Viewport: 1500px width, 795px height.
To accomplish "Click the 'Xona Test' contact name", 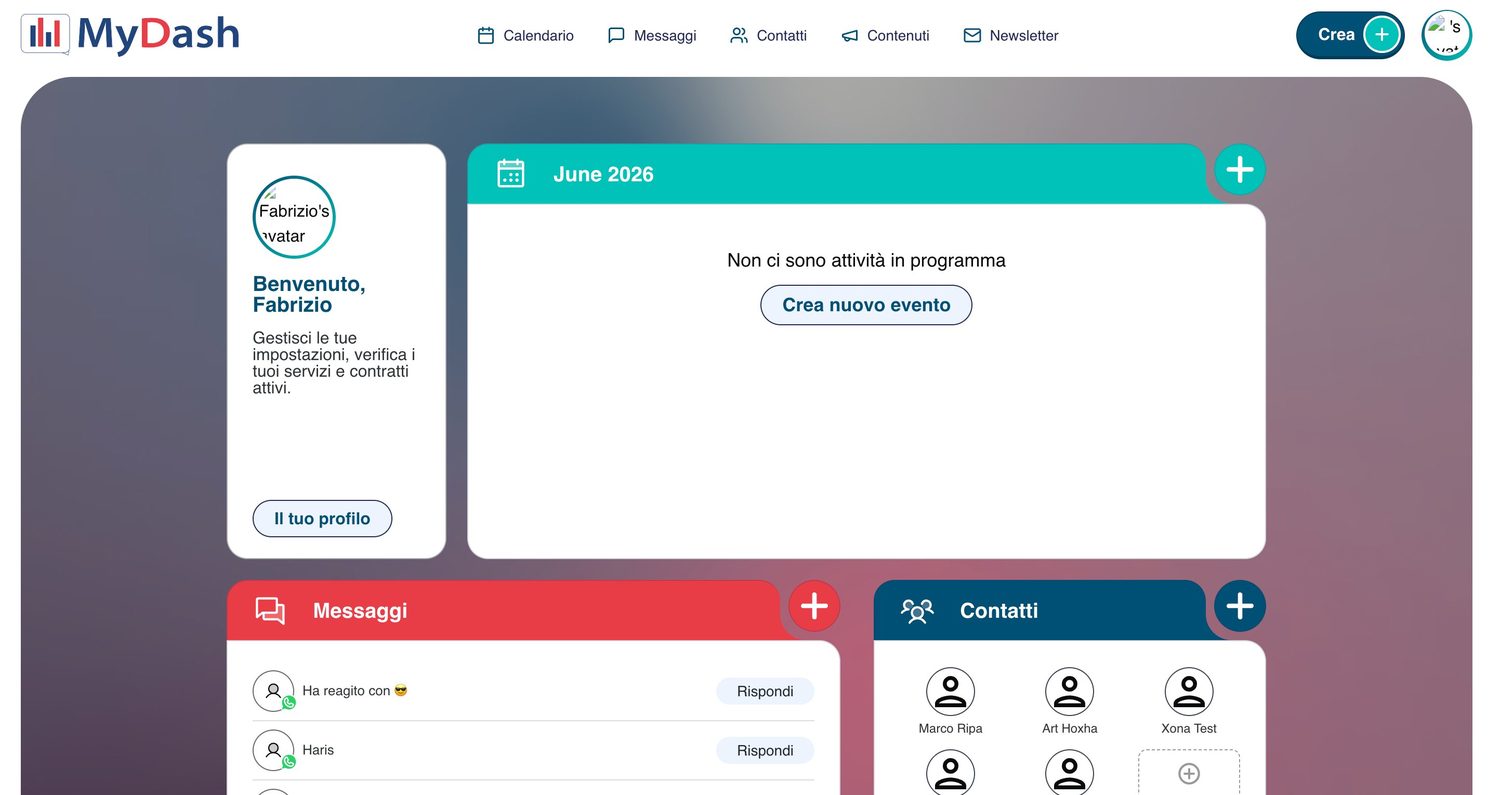I will coord(1189,728).
